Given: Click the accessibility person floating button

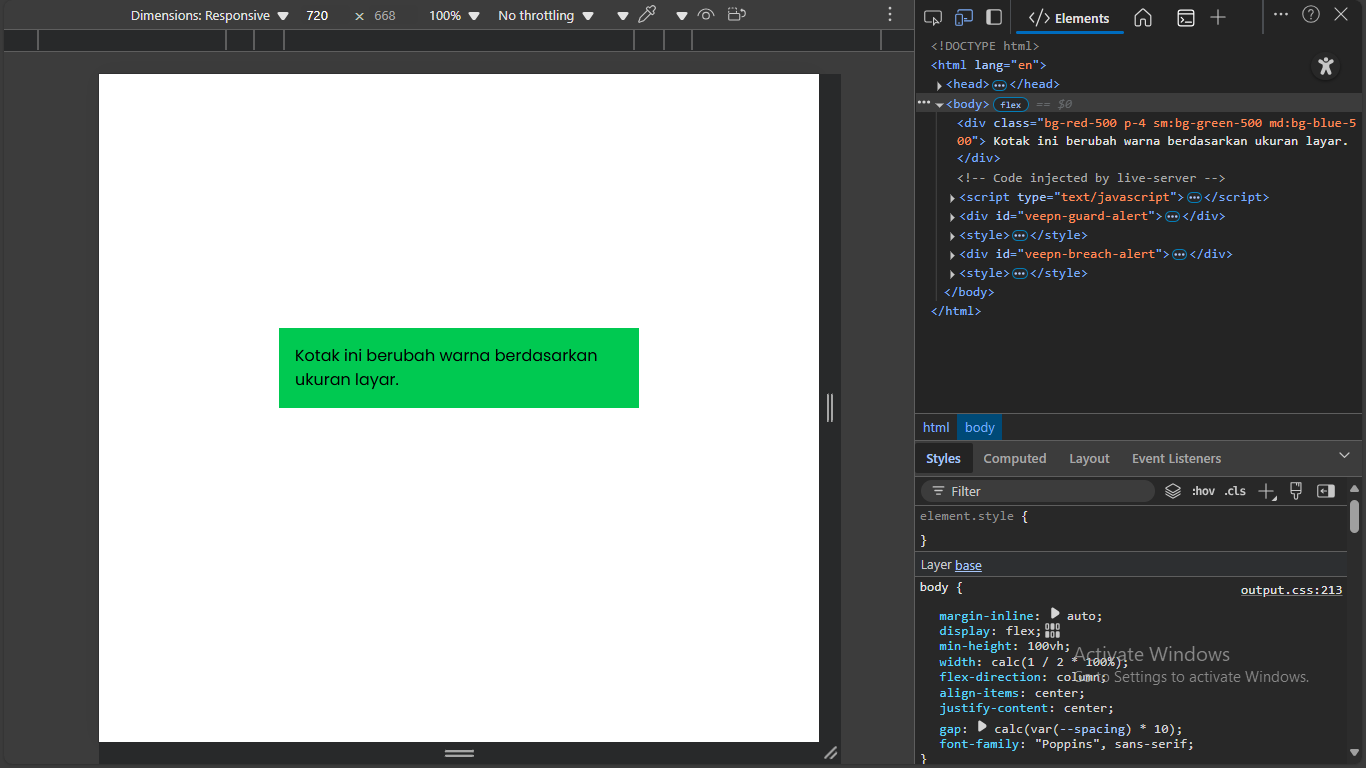Looking at the screenshot, I should click(1326, 66).
